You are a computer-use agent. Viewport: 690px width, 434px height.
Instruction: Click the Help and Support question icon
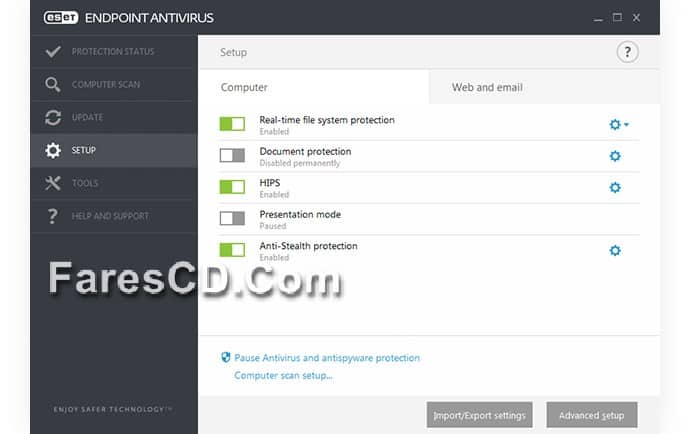[52, 216]
